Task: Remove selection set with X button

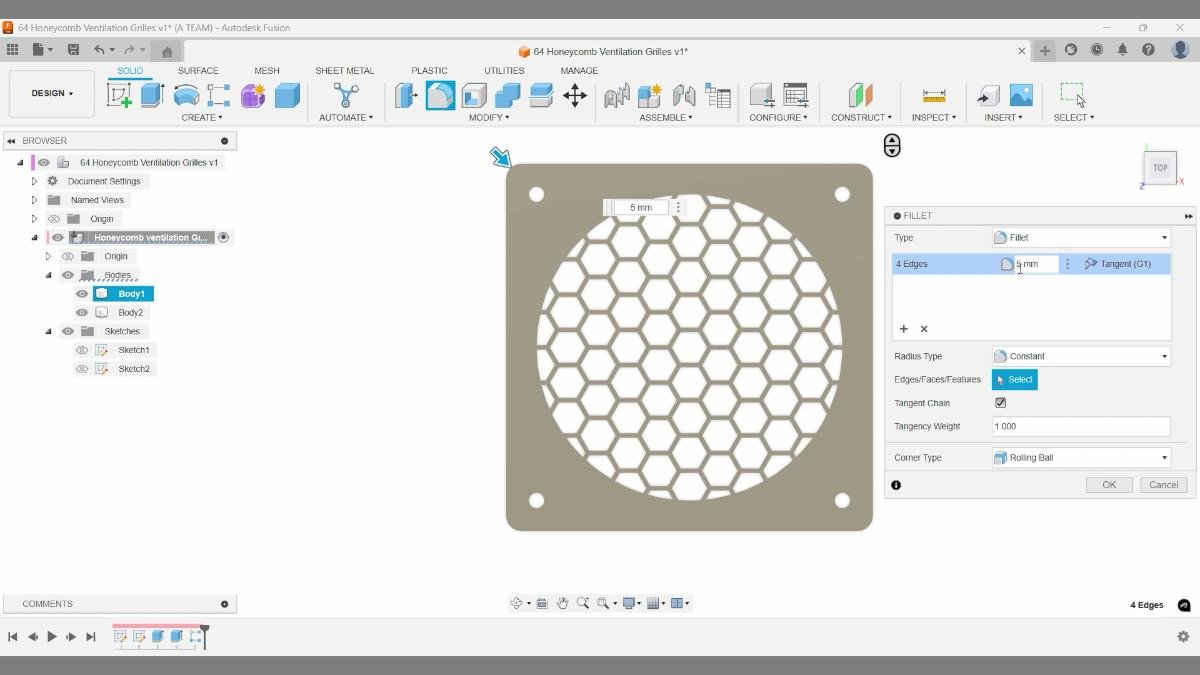Action: pyautogui.click(x=924, y=329)
